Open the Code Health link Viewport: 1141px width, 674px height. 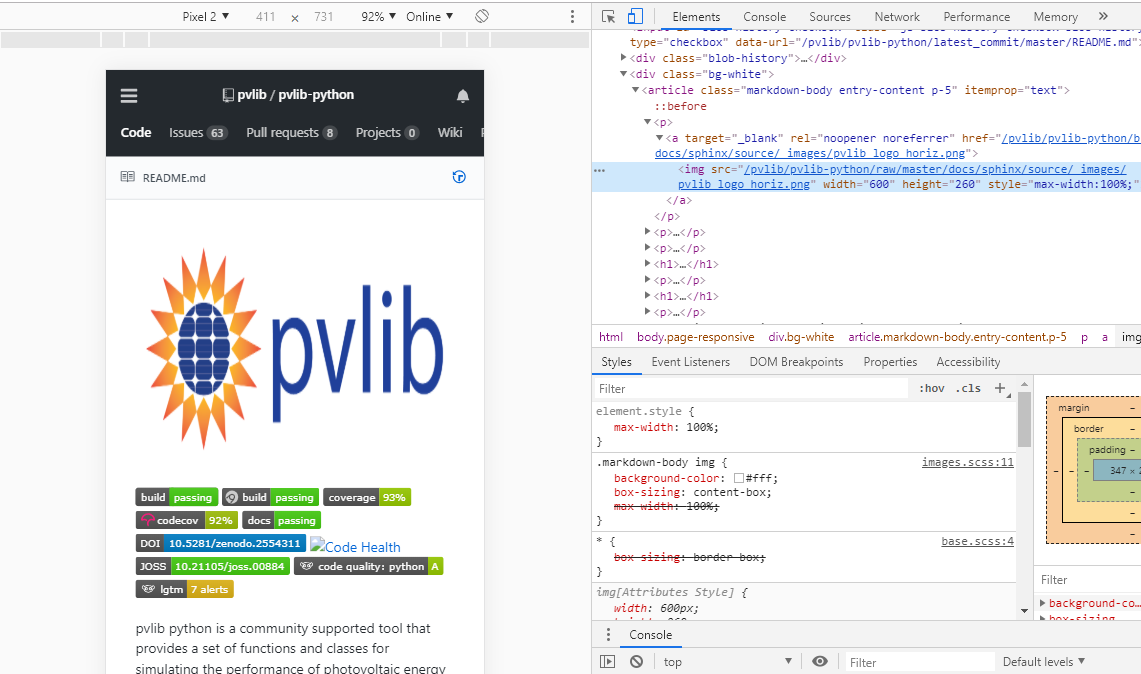click(355, 547)
